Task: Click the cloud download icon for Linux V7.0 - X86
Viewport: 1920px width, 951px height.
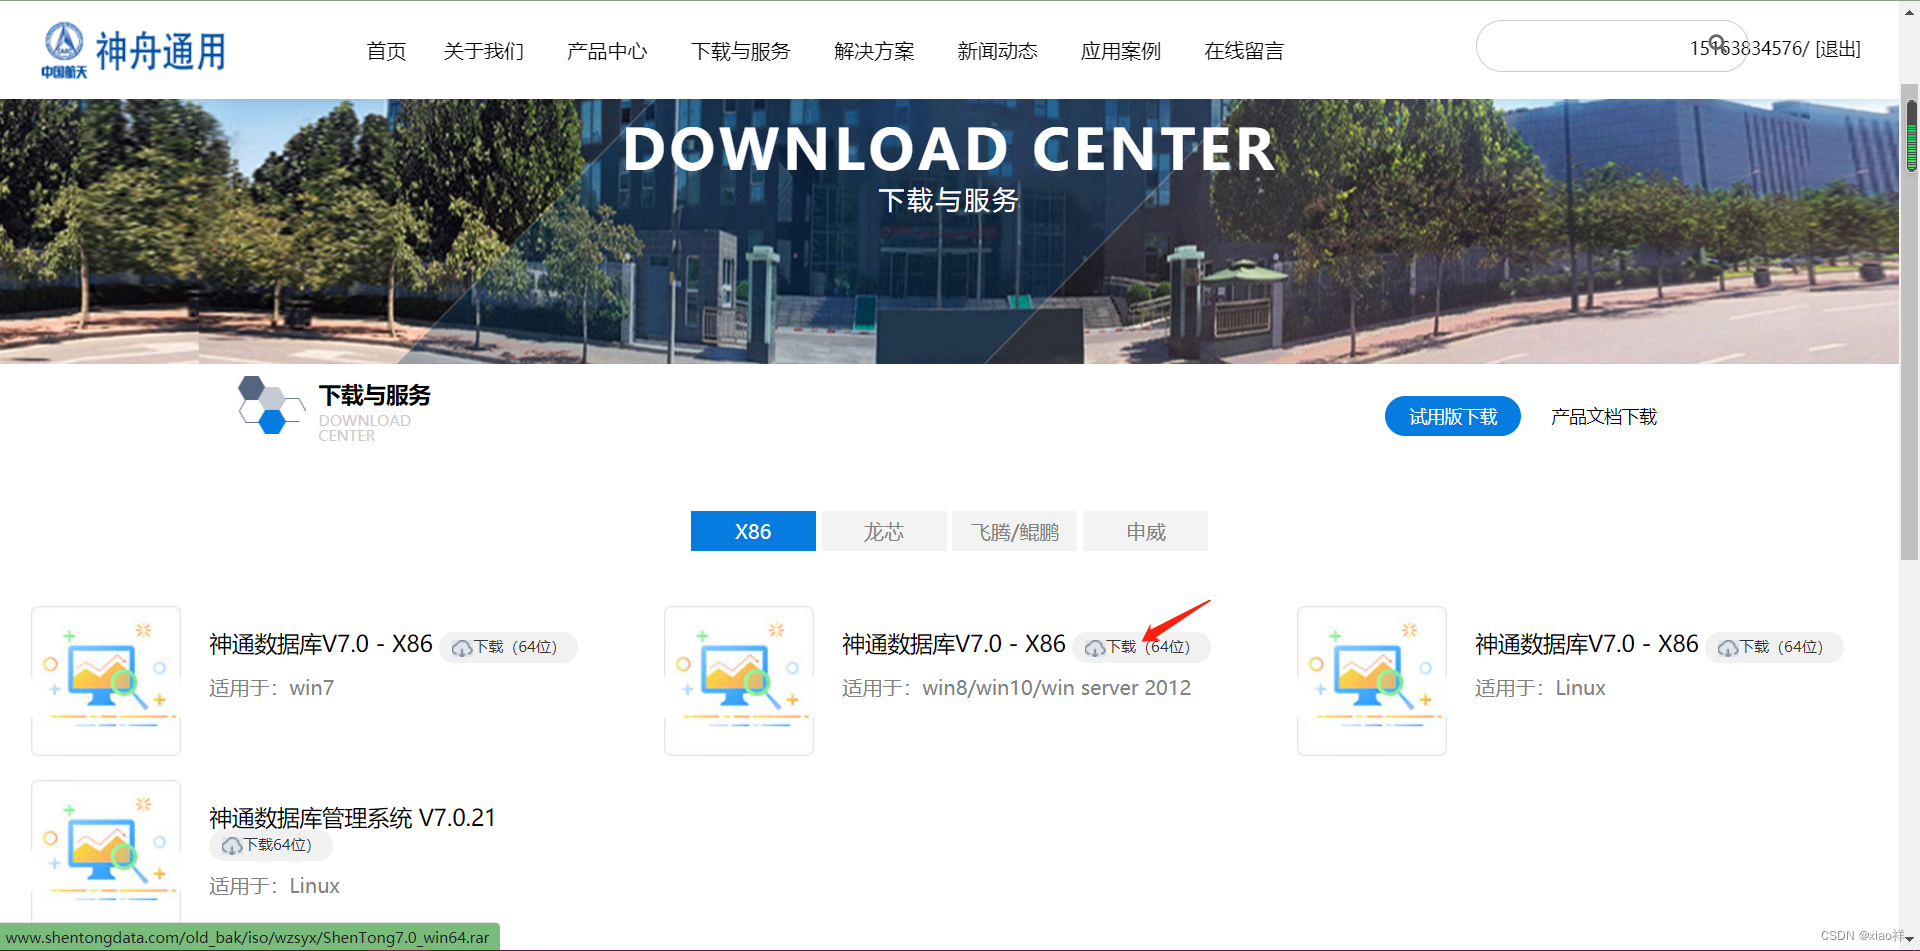Action: pos(1728,648)
